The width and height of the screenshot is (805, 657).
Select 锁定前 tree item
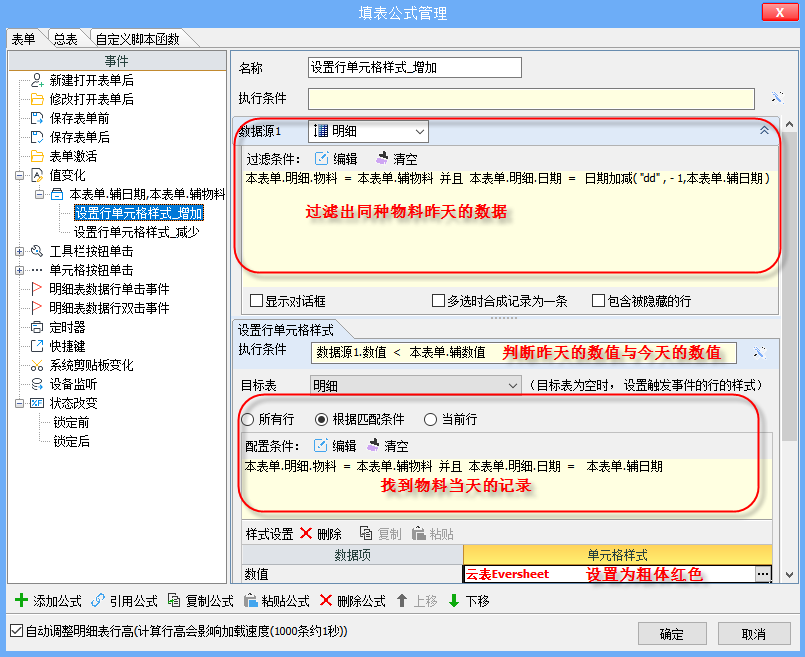click(71, 422)
